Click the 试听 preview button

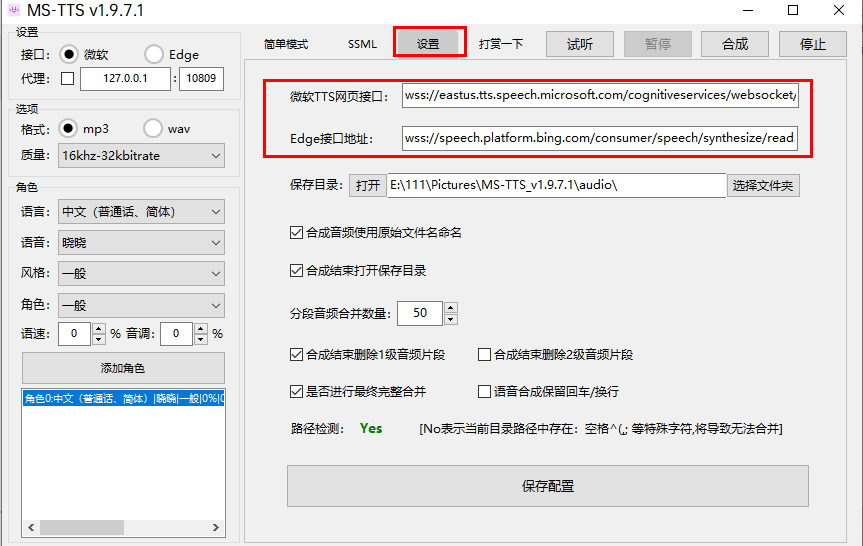(x=580, y=44)
